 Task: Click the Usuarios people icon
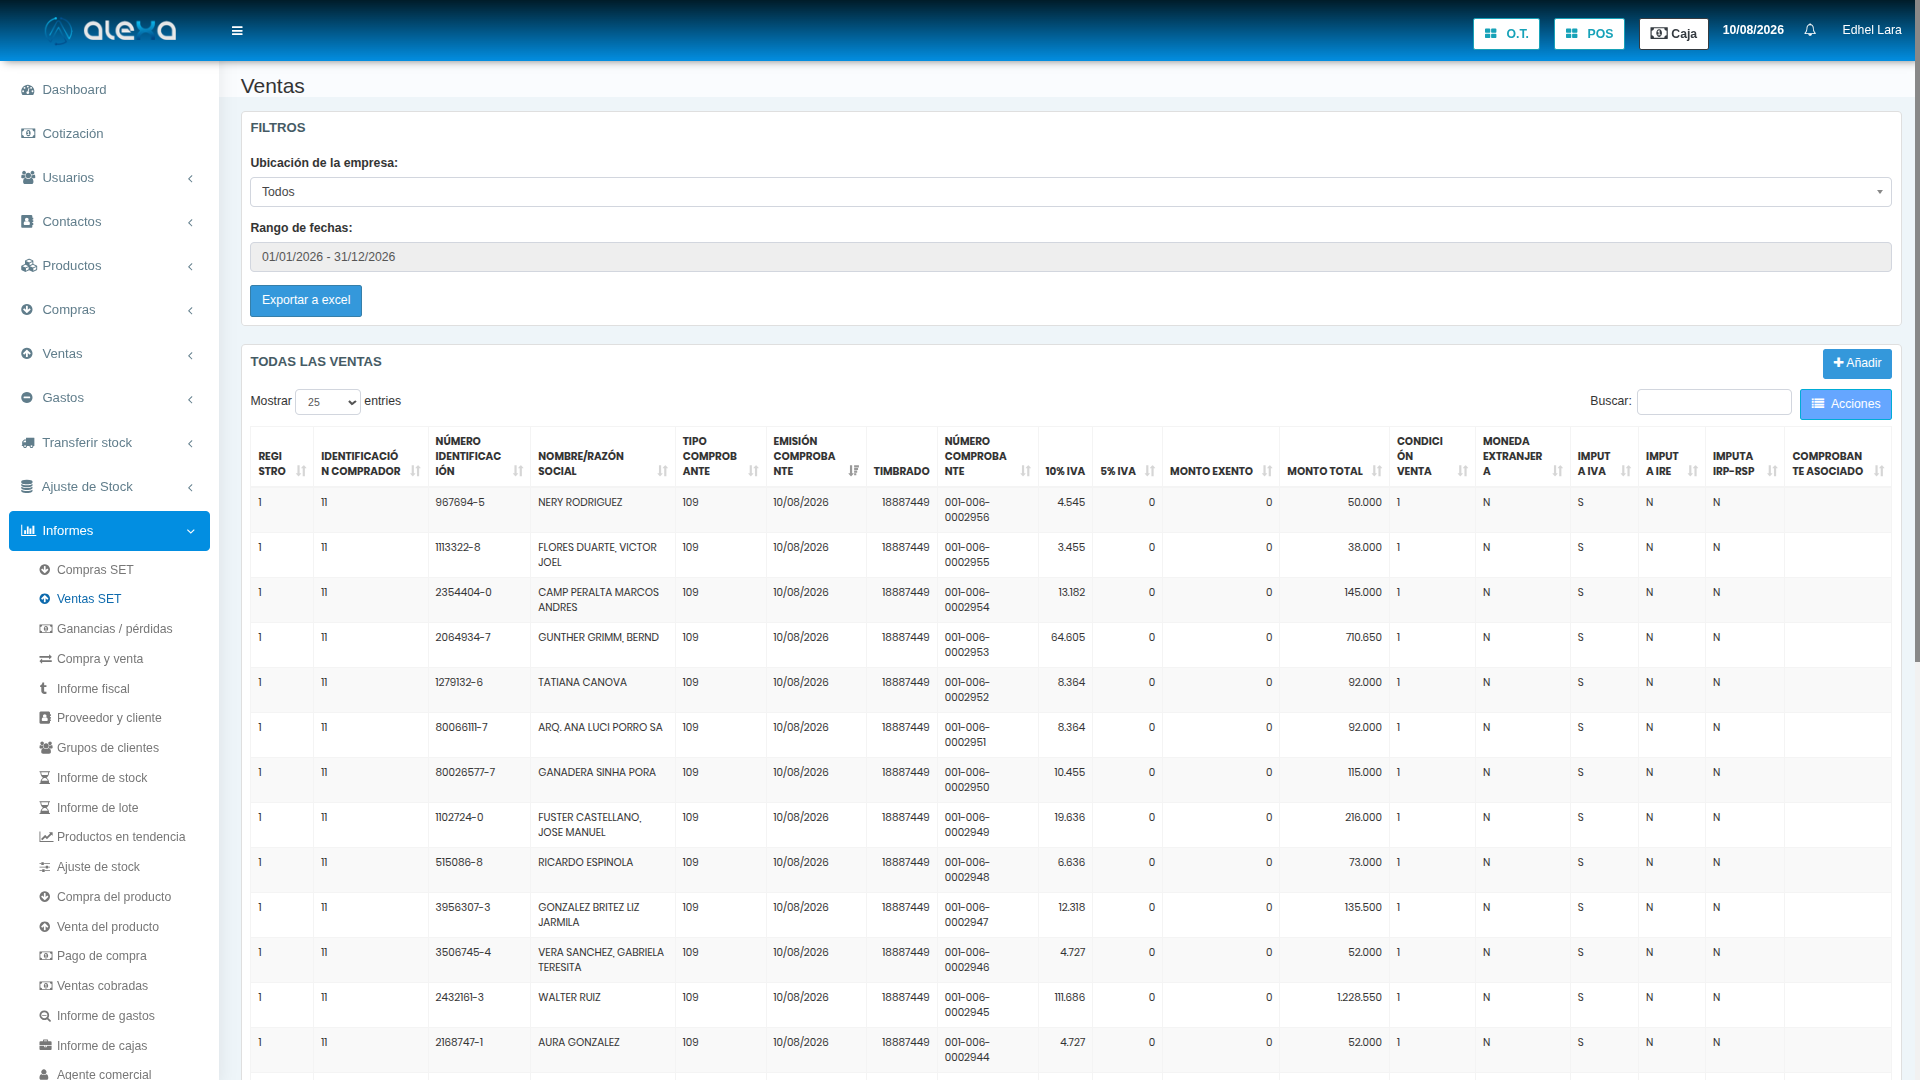point(28,178)
